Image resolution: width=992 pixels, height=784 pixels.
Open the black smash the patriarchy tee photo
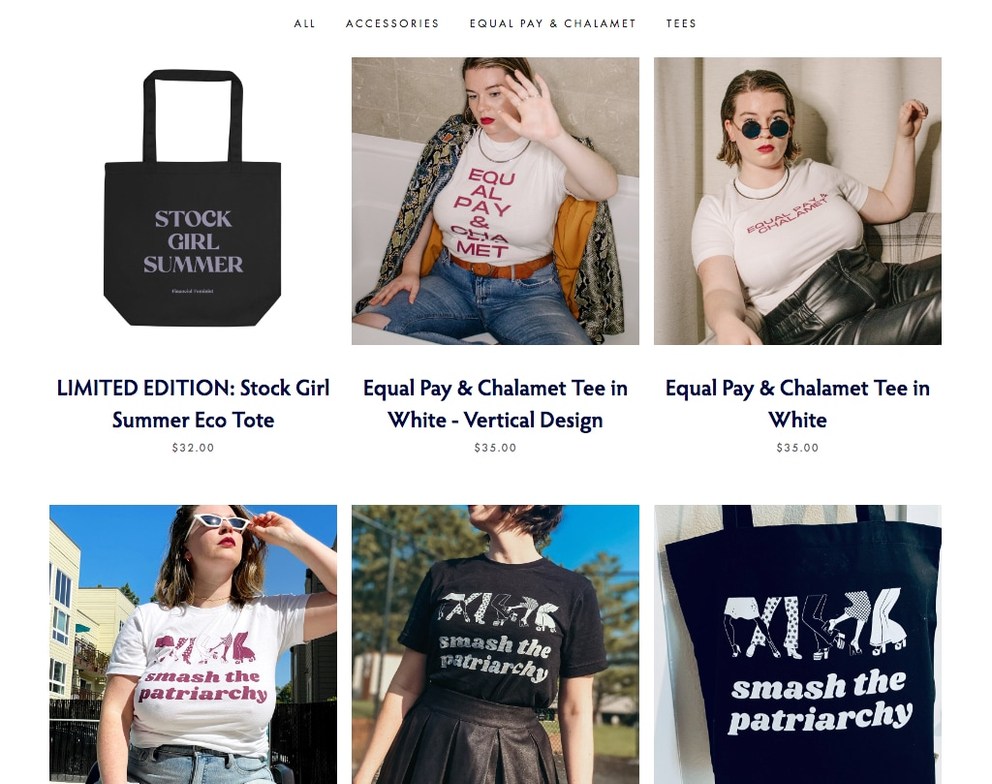(495, 644)
